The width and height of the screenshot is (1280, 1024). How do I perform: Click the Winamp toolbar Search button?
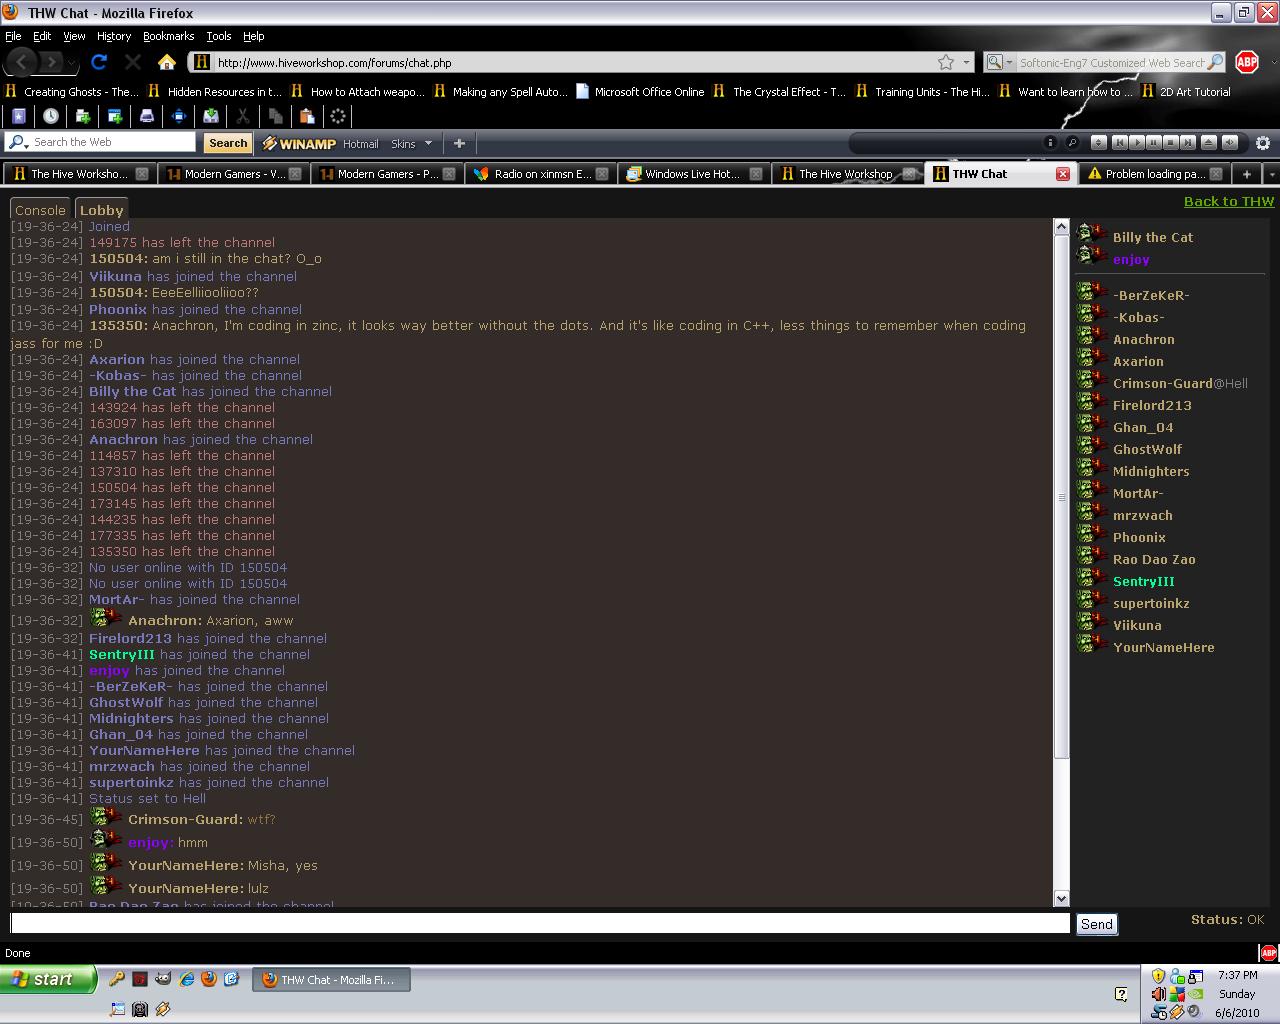tap(228, 143)
